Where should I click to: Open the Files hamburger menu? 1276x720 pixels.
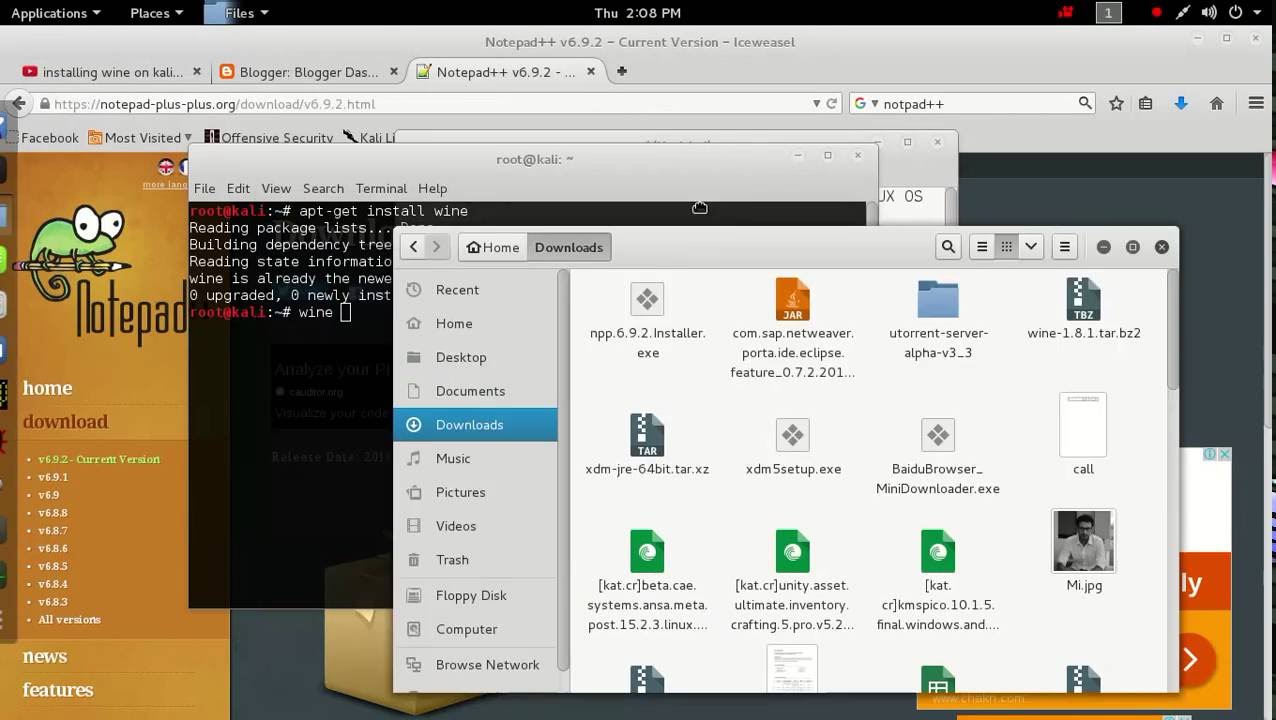(x=1065, y=247)
